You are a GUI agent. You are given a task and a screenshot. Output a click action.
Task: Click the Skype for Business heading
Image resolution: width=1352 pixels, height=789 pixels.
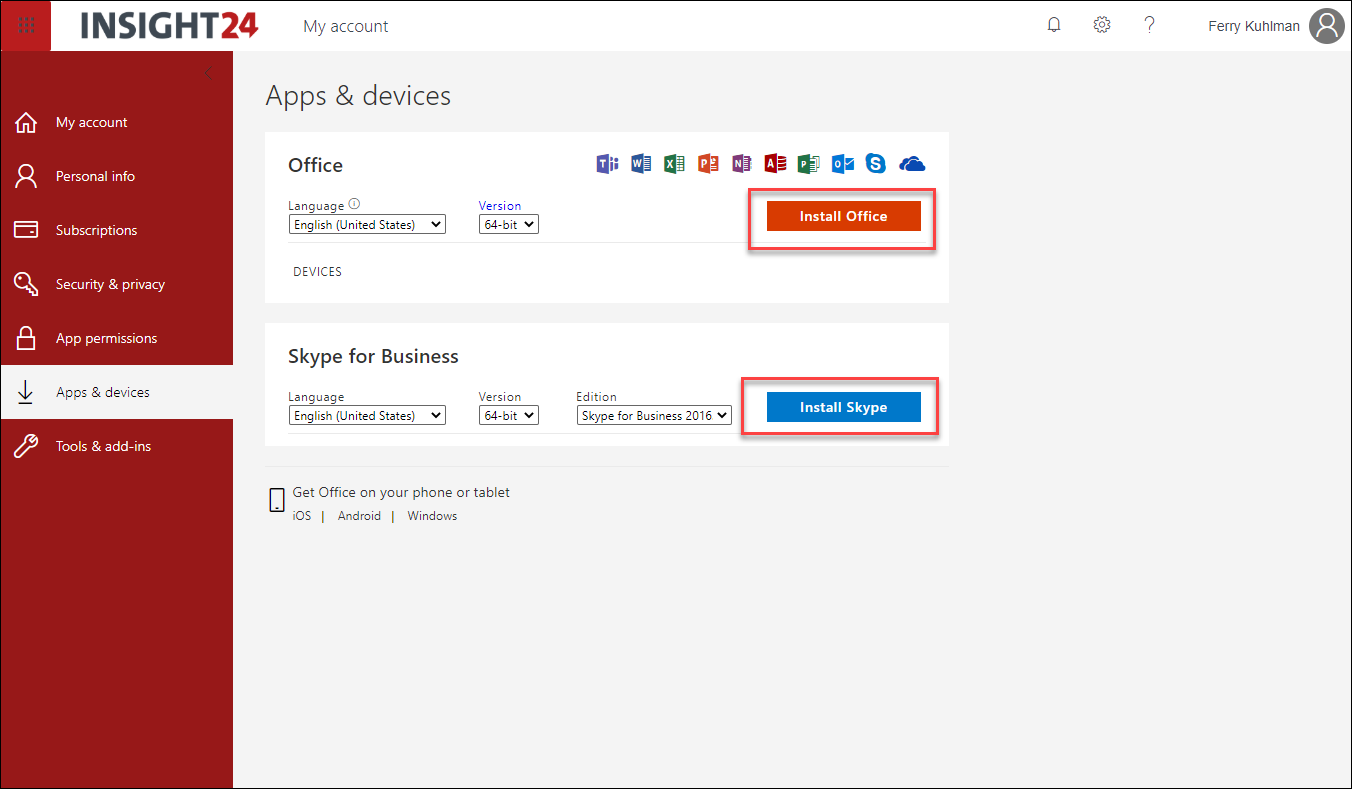click(x=373, y=356)
